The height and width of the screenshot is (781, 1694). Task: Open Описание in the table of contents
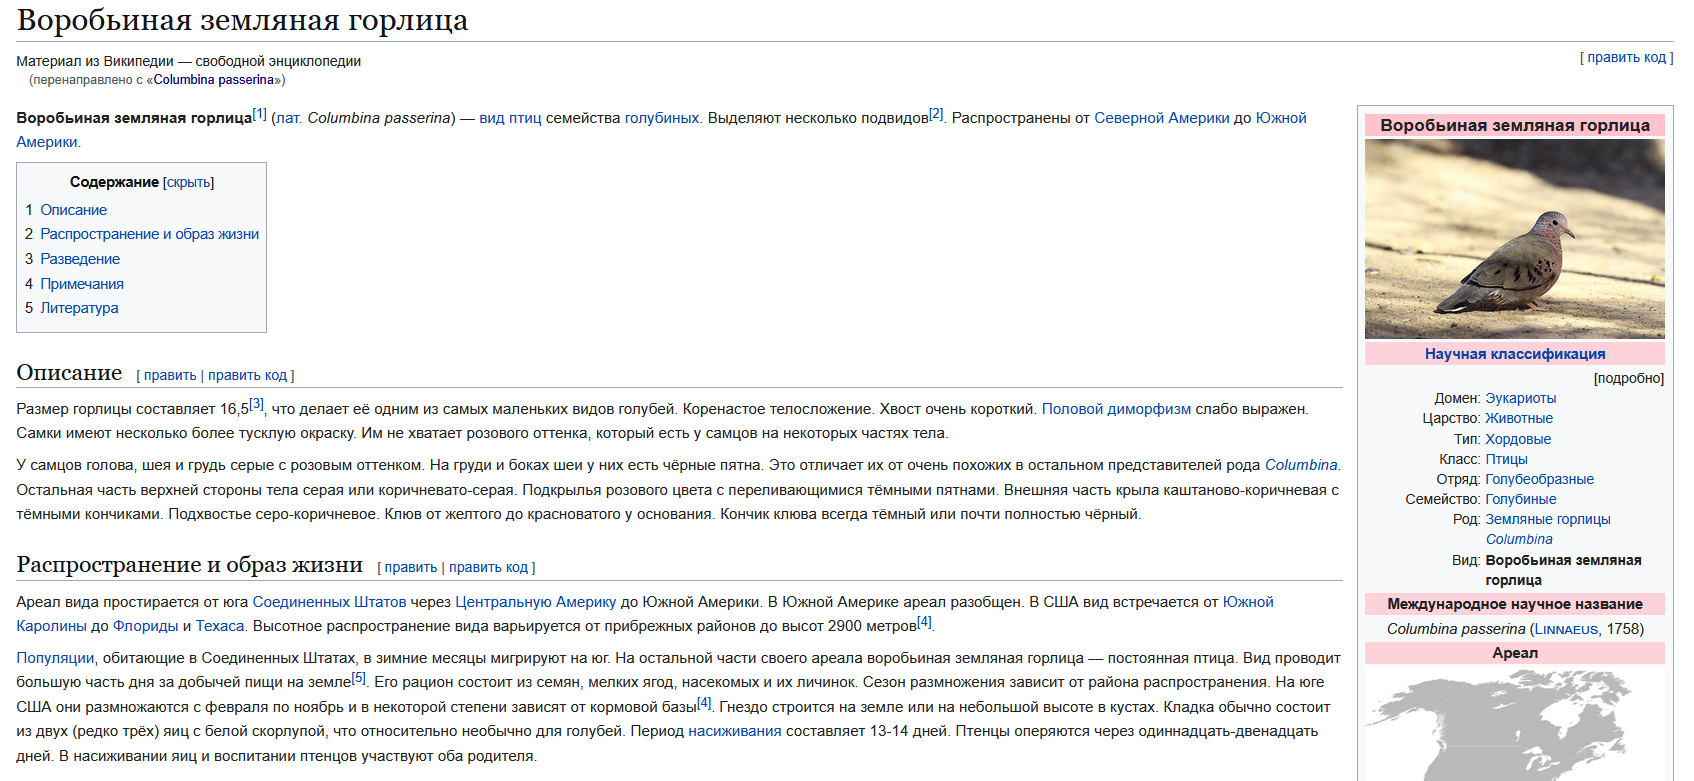73,210
